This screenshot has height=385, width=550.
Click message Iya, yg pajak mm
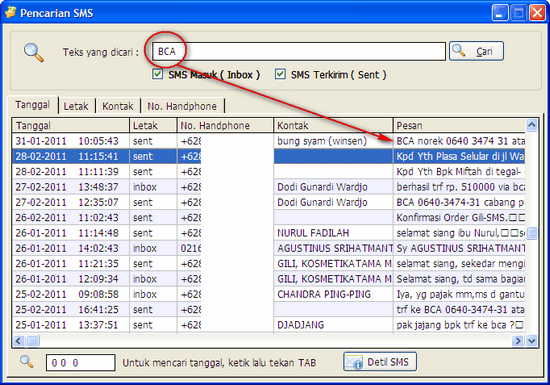(x=460, y=294)
